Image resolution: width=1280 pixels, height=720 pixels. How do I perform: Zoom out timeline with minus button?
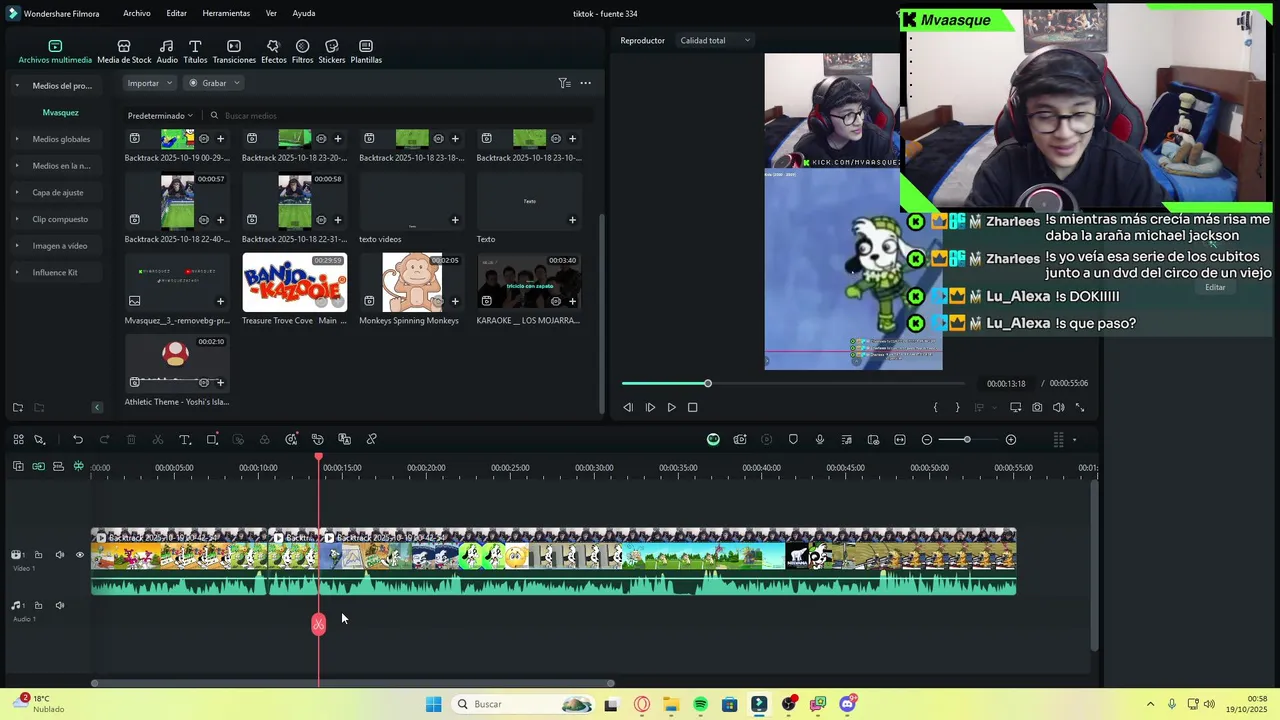click(927, 440)
